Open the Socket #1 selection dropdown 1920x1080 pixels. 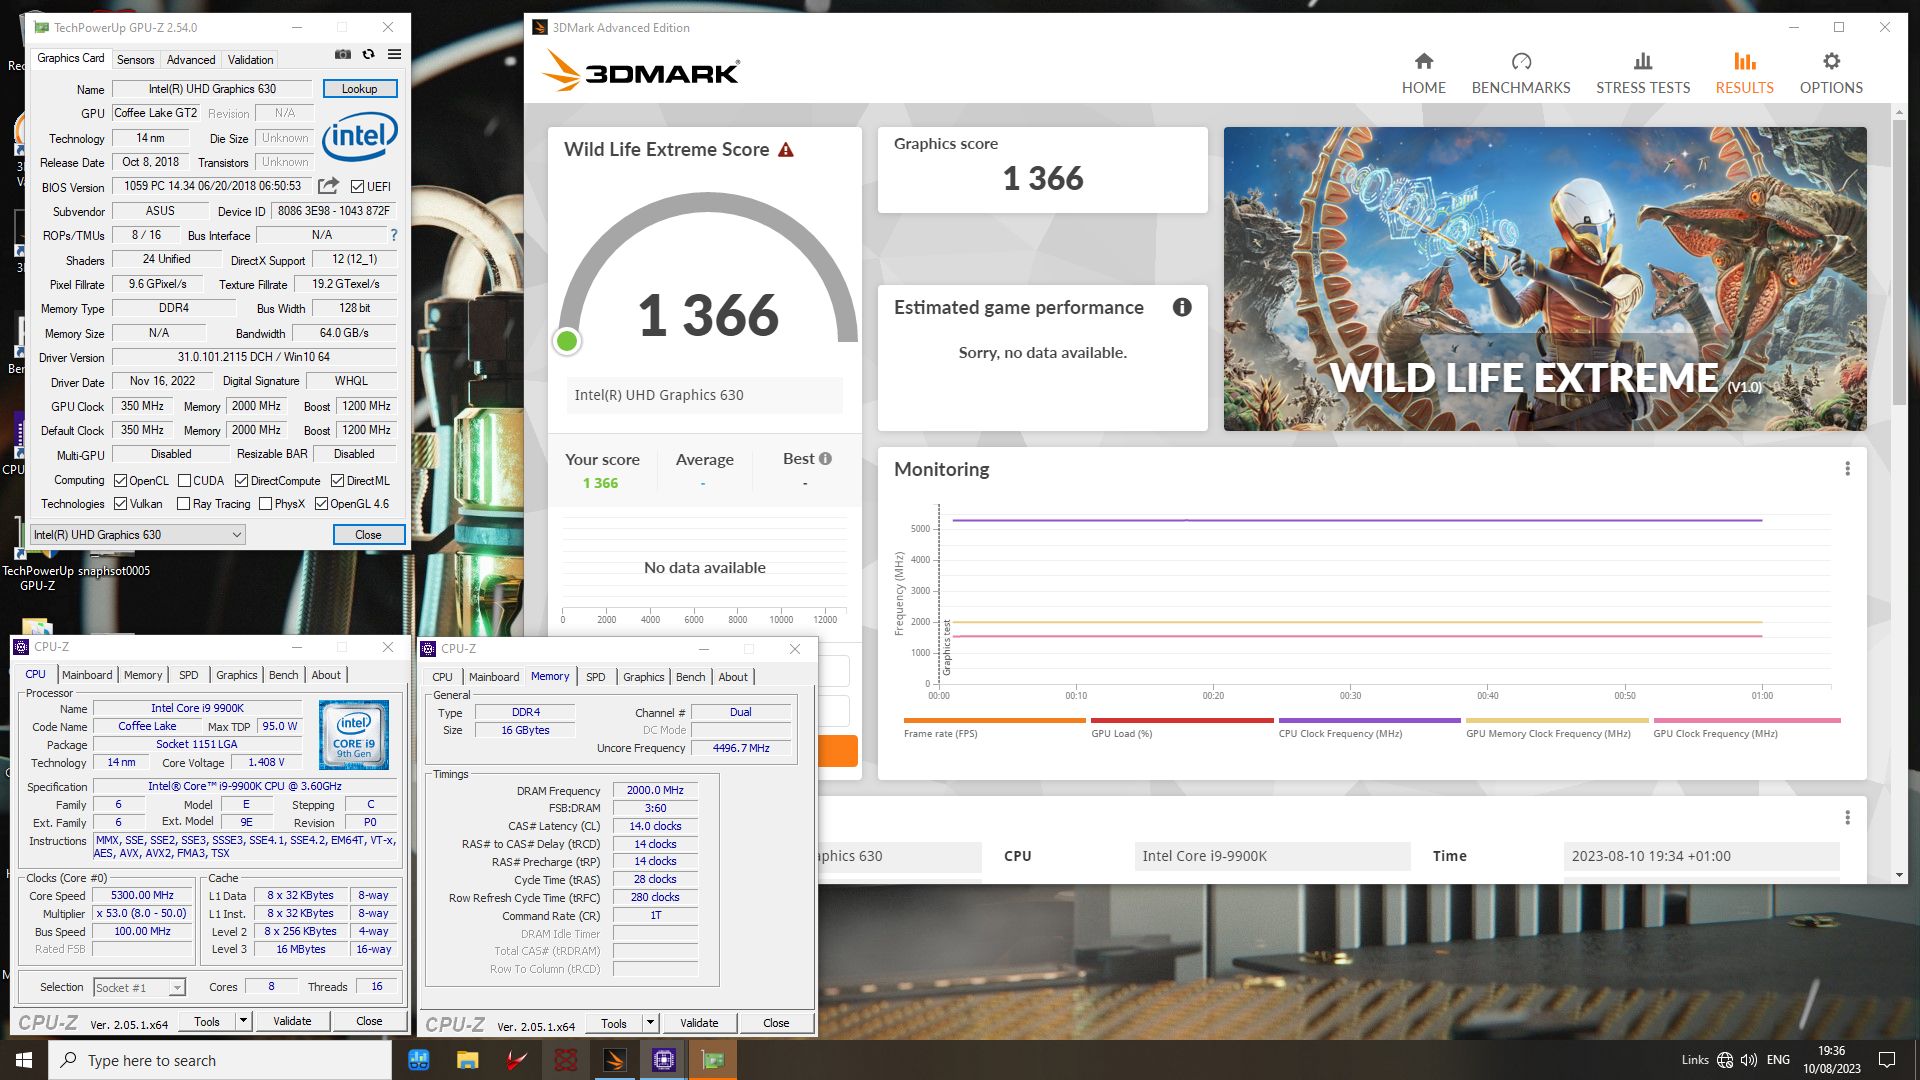pos(139,988)
